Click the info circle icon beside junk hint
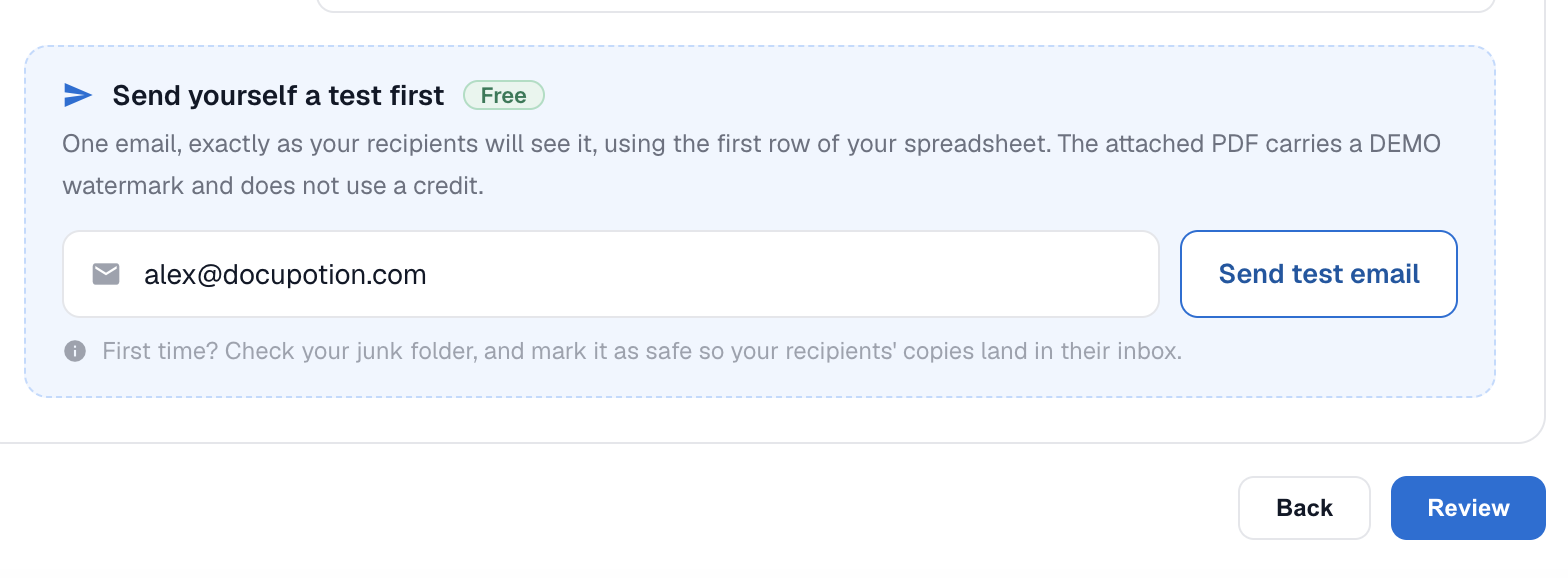The width and height of the screenshot is (1568, 578). click(x=75, y=351)
